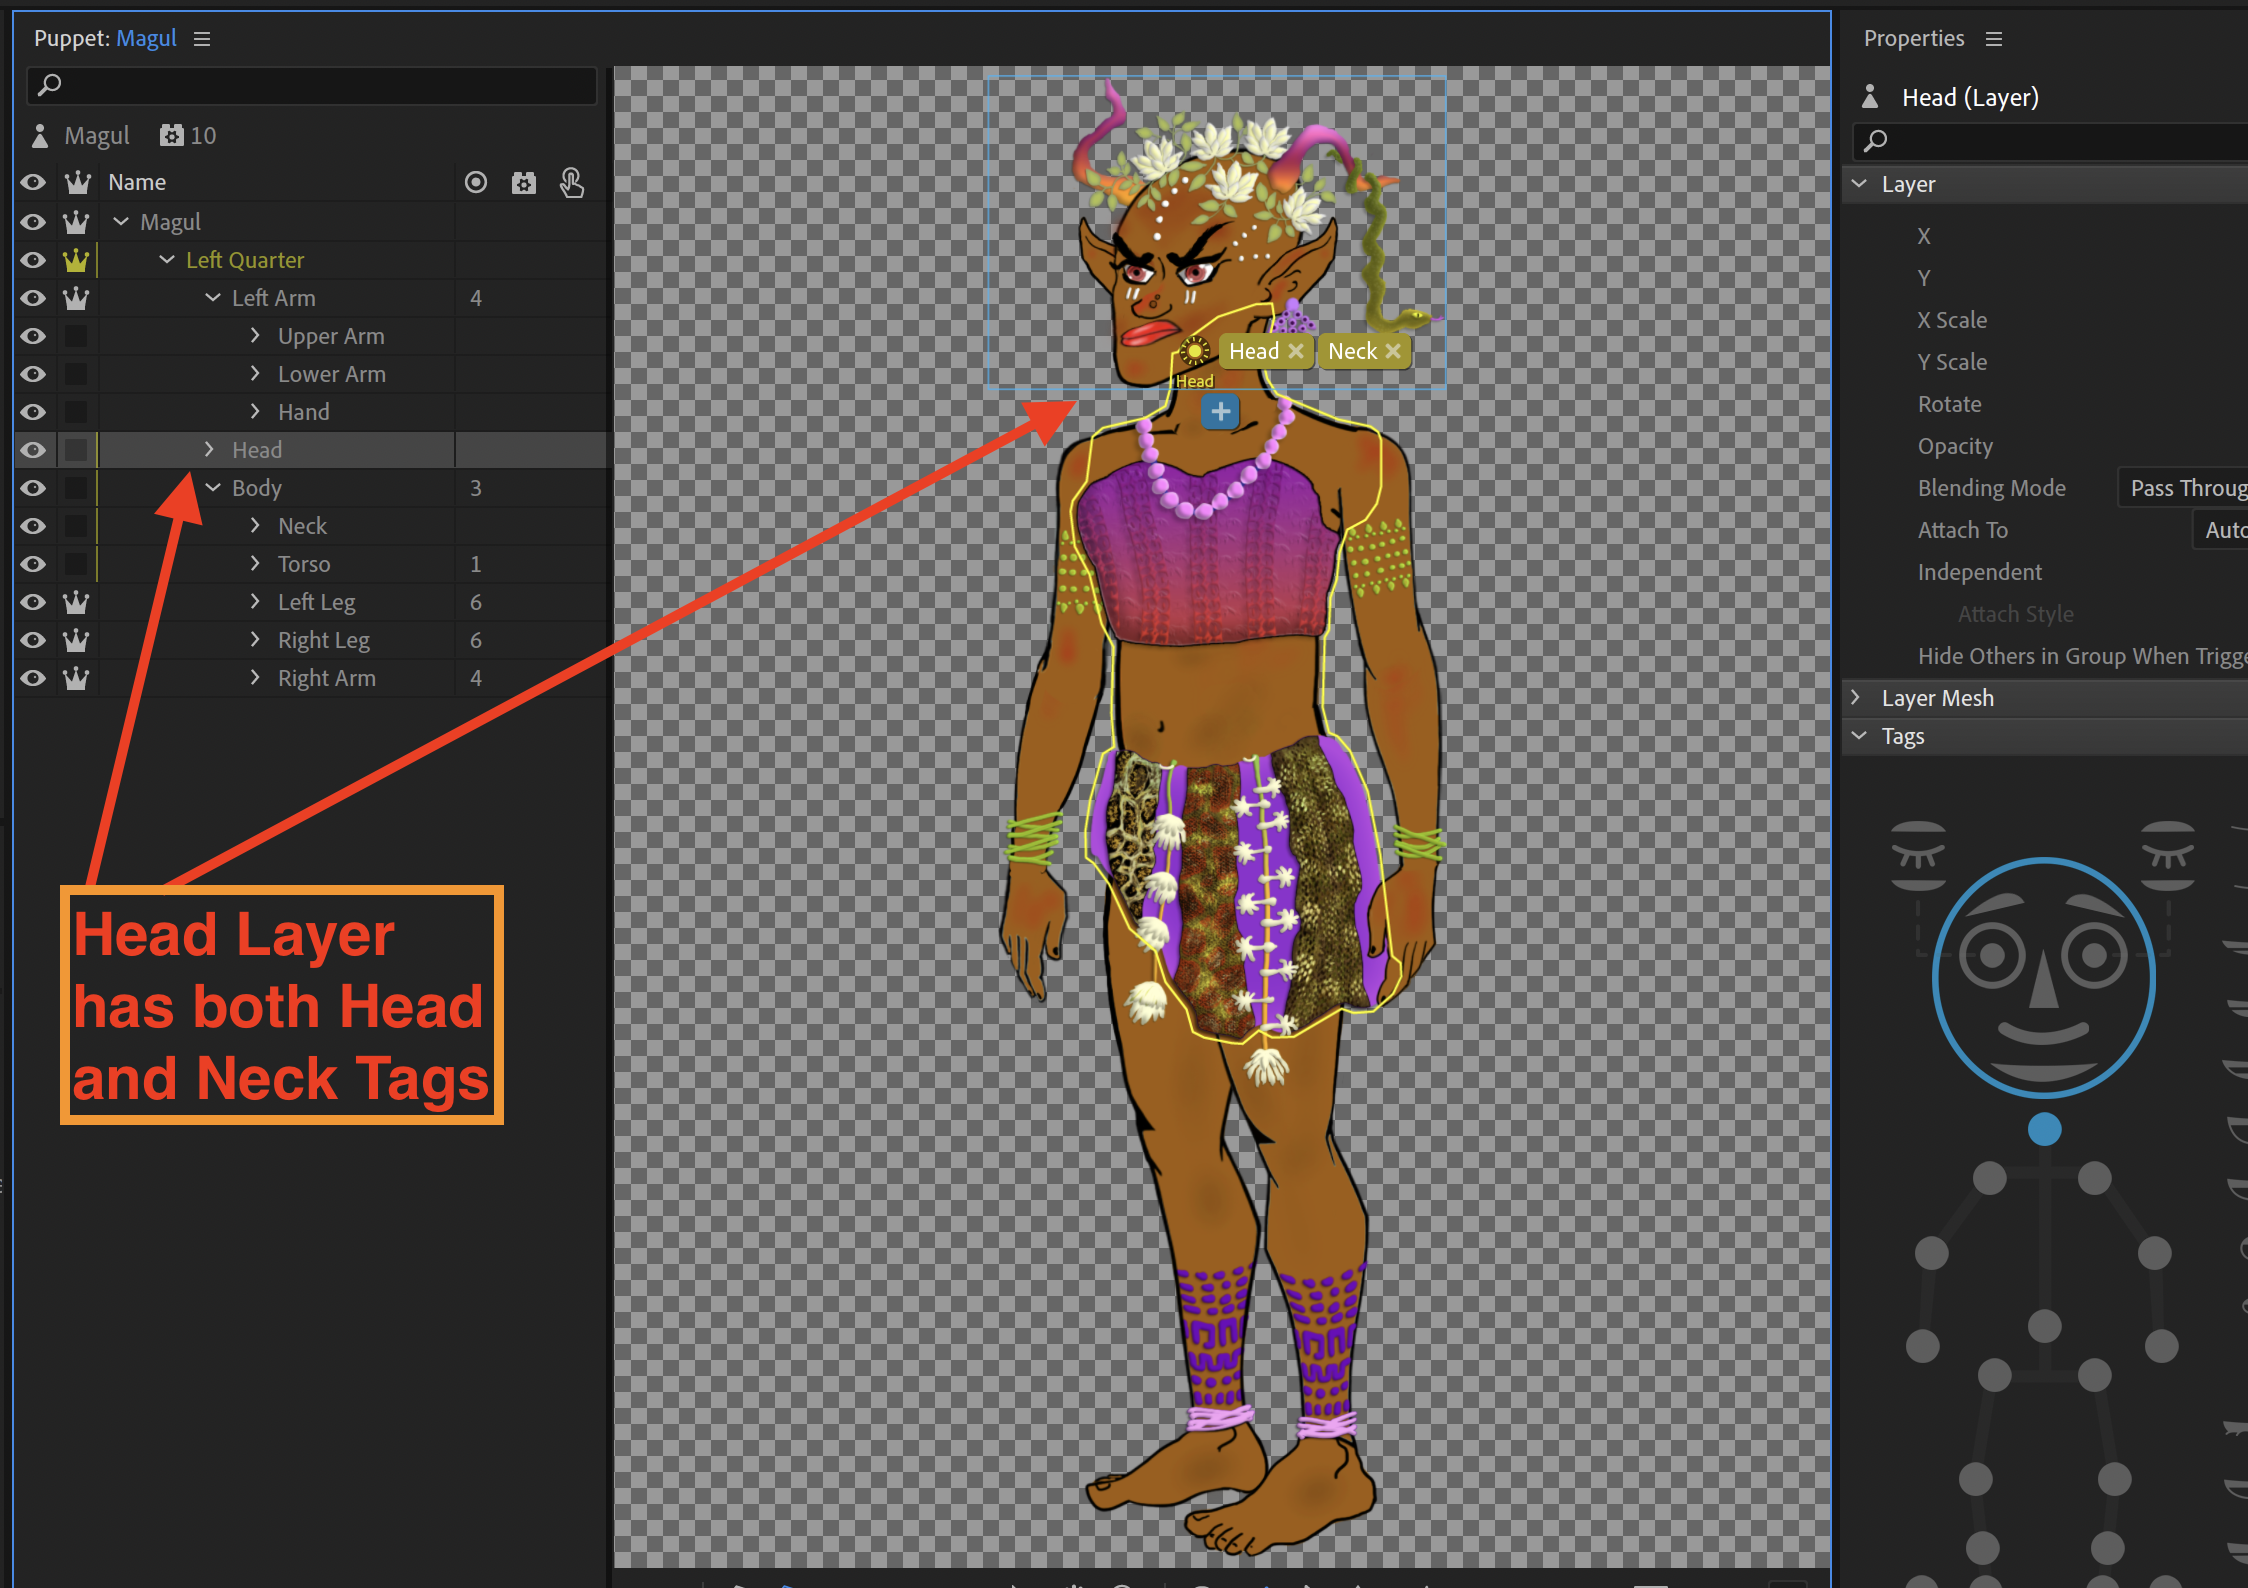This screenshot has width=2248, height=1588.
Task: Open the Properties panel hamburger menu
Action: 1994,38
